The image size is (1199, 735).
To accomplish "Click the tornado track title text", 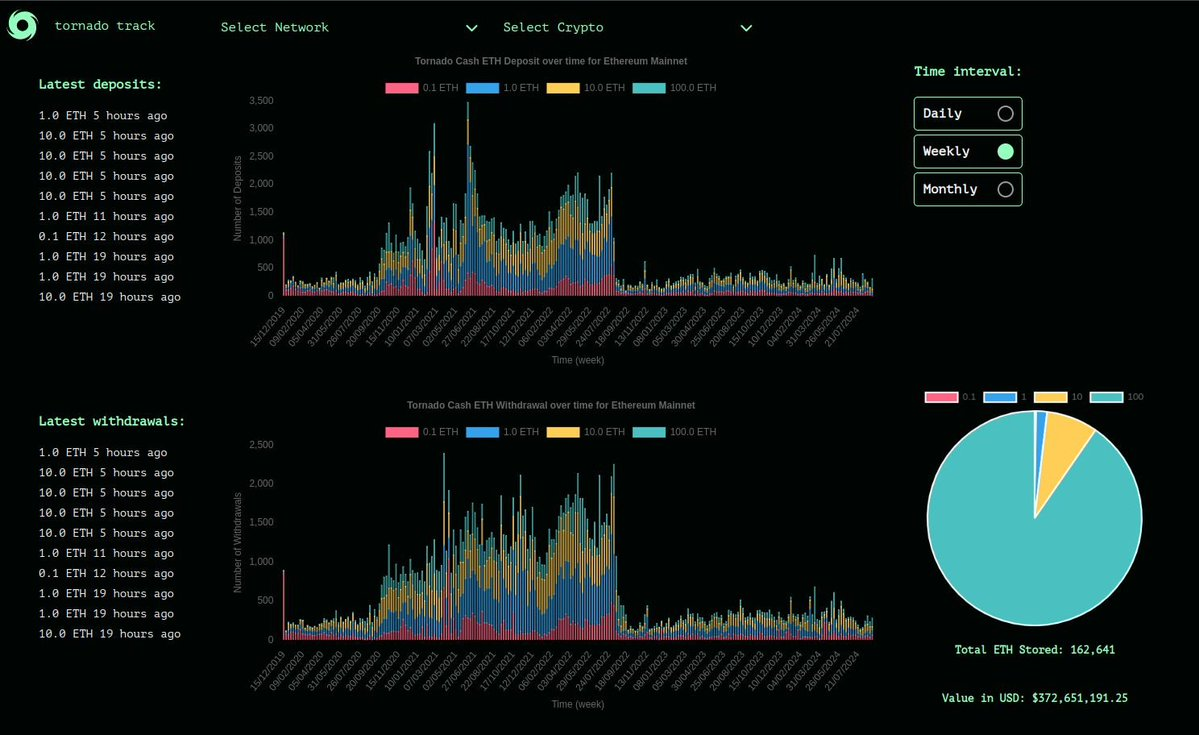I will pos(105,26).
